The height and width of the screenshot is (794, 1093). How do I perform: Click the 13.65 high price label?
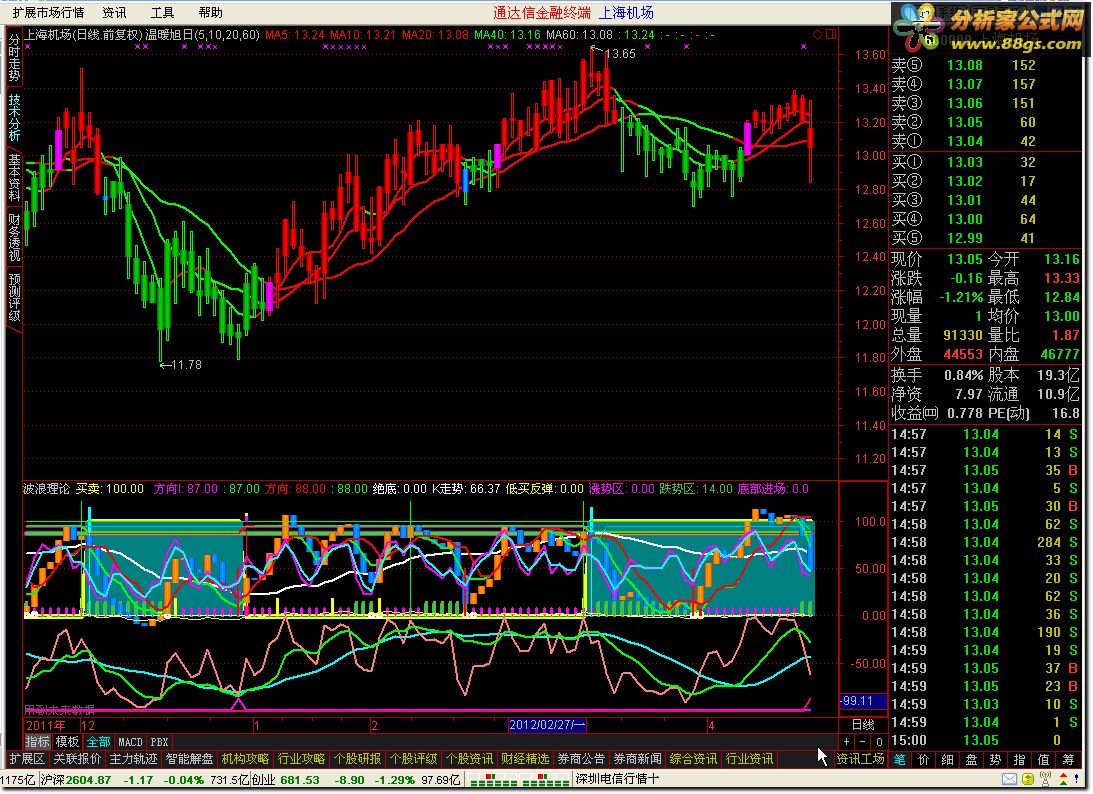pyautogui.click(x=620, y=54)
